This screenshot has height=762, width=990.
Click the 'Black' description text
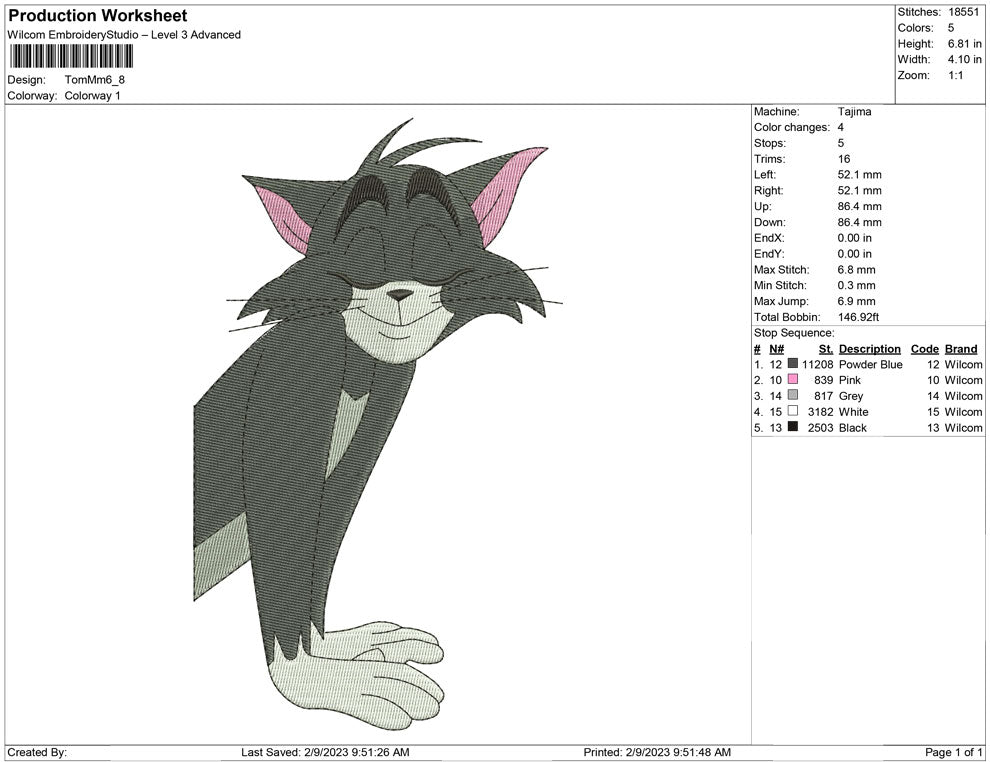(852, 427)
